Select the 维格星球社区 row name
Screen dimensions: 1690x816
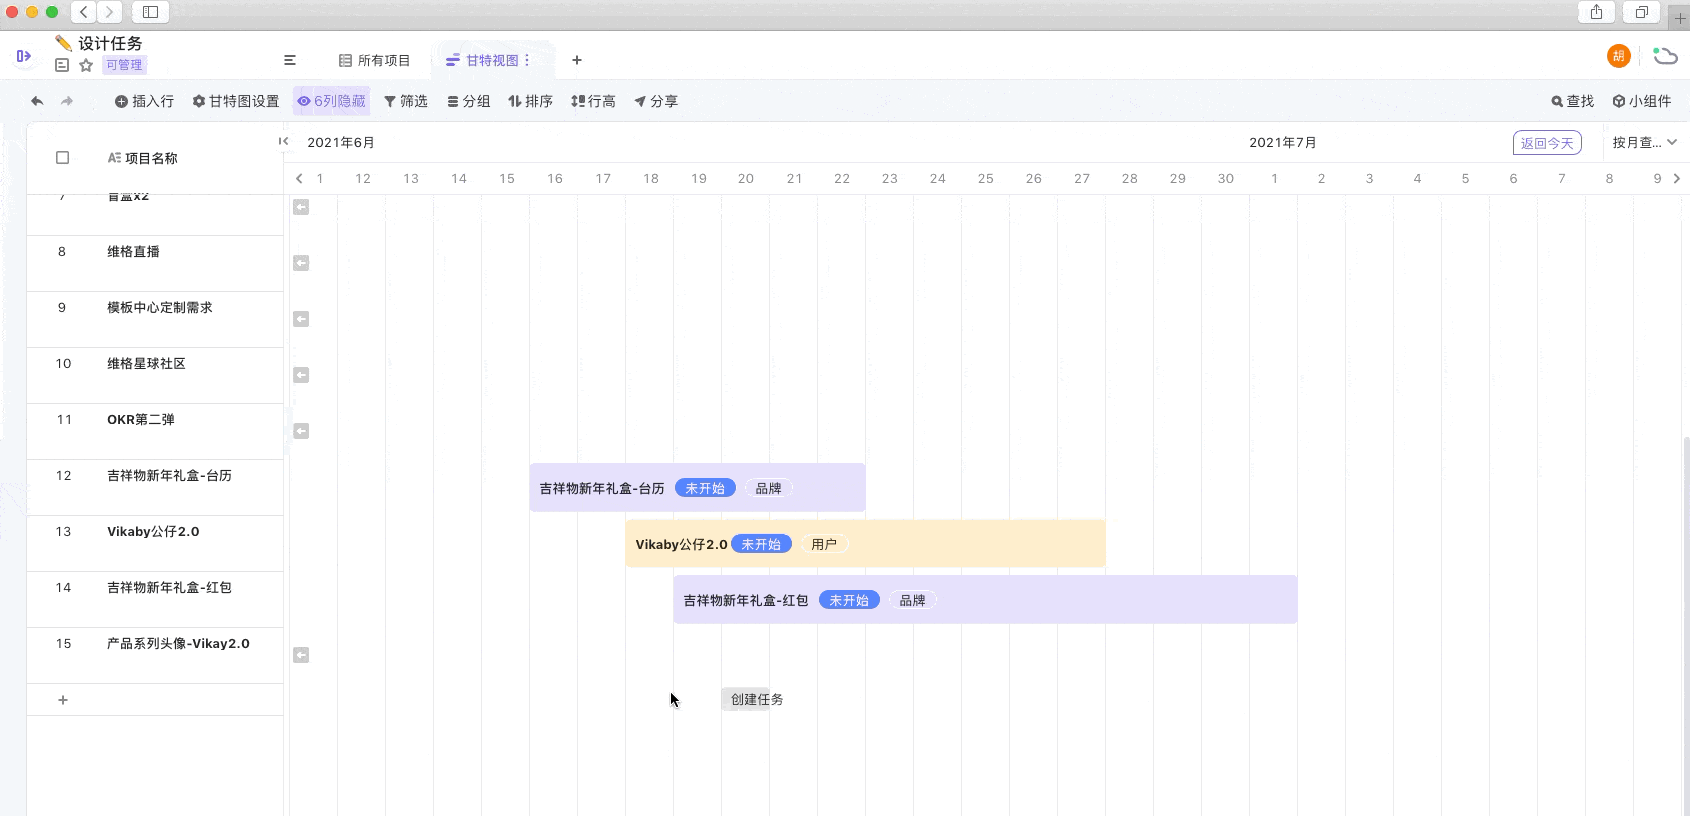[x=146, y=364]
